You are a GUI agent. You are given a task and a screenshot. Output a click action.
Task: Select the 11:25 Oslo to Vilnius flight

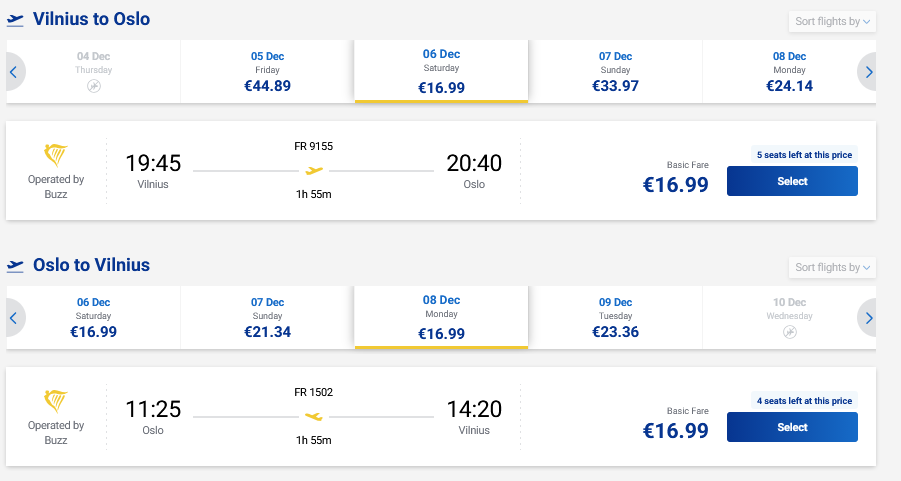click(791, 427)
